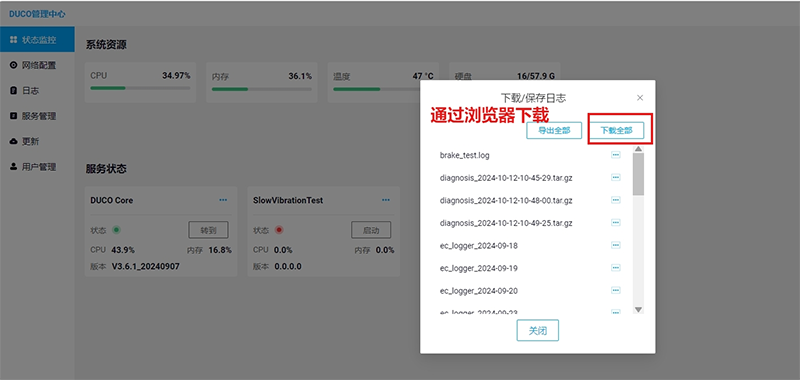Viewport: 800px width, 380px height.
Task: Click 转到 on DUCO Core card
Action: [x=208, y=230]
